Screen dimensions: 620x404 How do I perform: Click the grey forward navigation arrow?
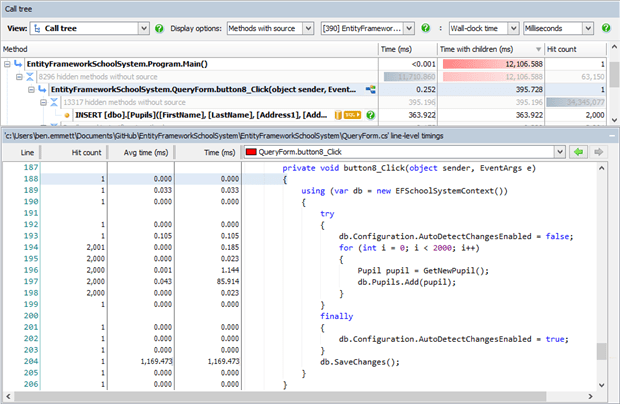point(599,152)
